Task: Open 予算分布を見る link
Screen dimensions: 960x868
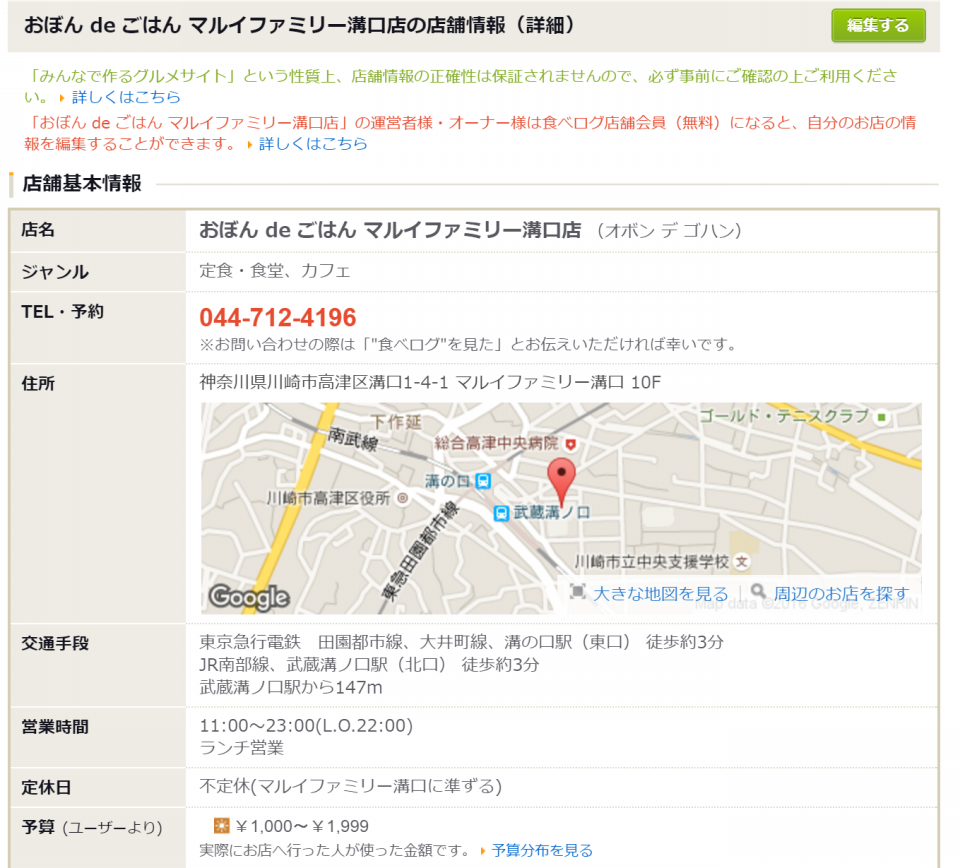Action: pos(542,850)
